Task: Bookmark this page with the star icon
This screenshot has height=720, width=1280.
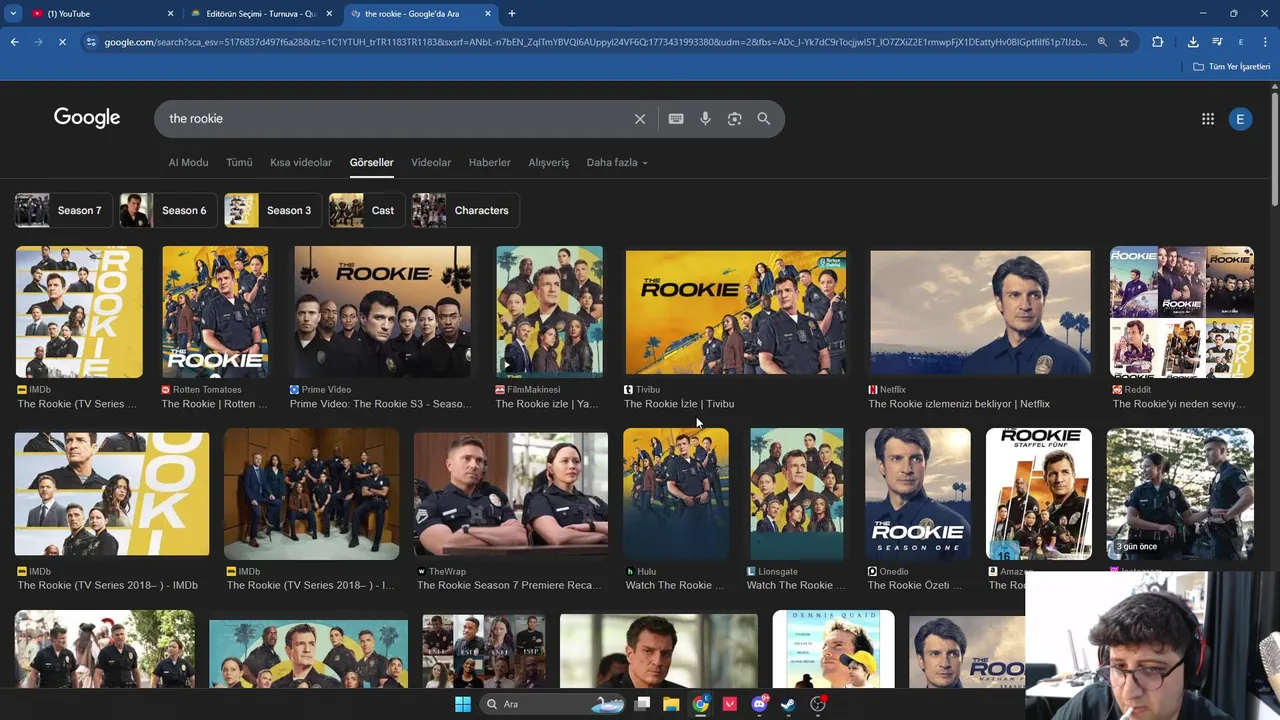Action: tap(1124, 42)
